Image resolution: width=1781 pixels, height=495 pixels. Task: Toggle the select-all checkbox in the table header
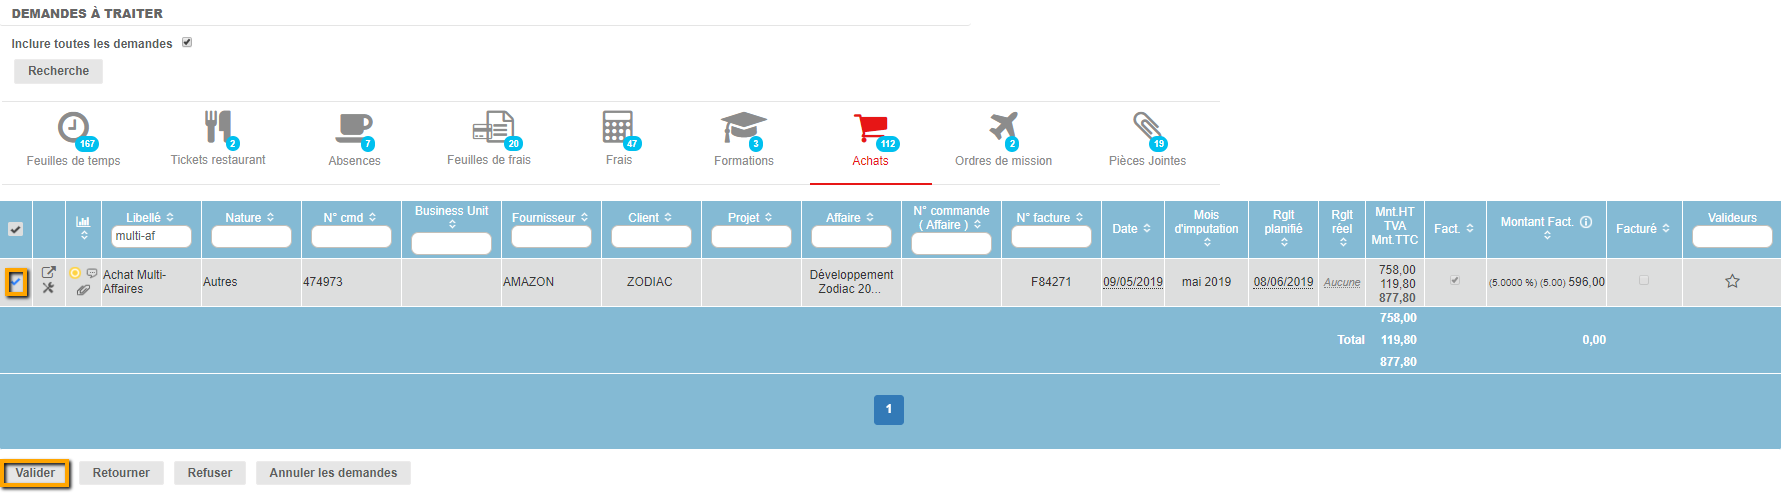(16, 229)
